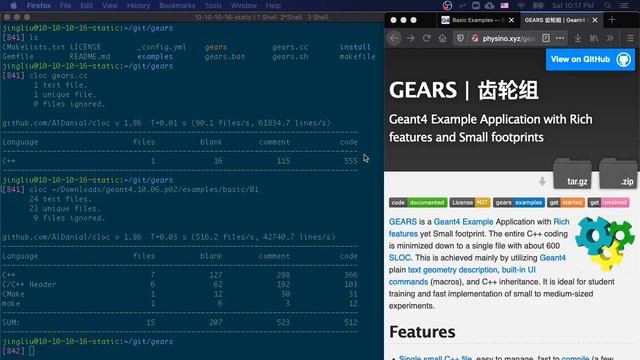Screen dimensions: 640x360
Task: Click the get involved badge
Action: point(609,202)
